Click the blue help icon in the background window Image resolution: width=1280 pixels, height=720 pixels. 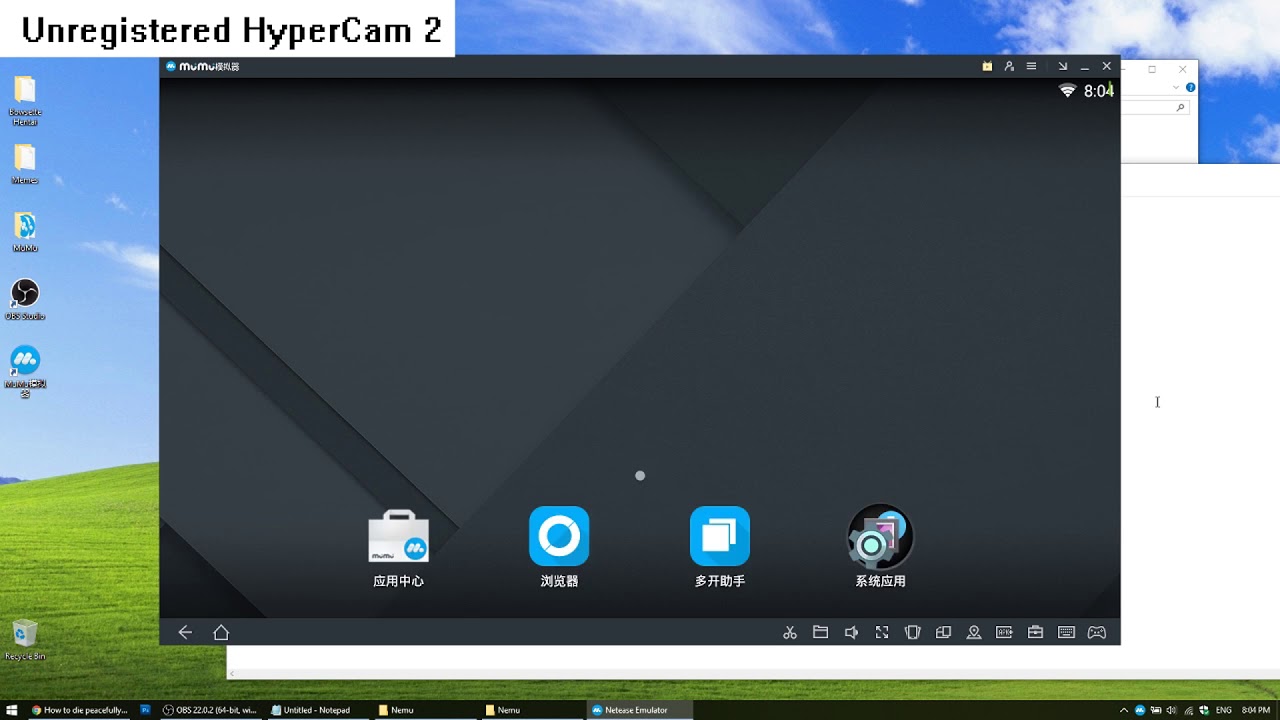coord(1190,87)
